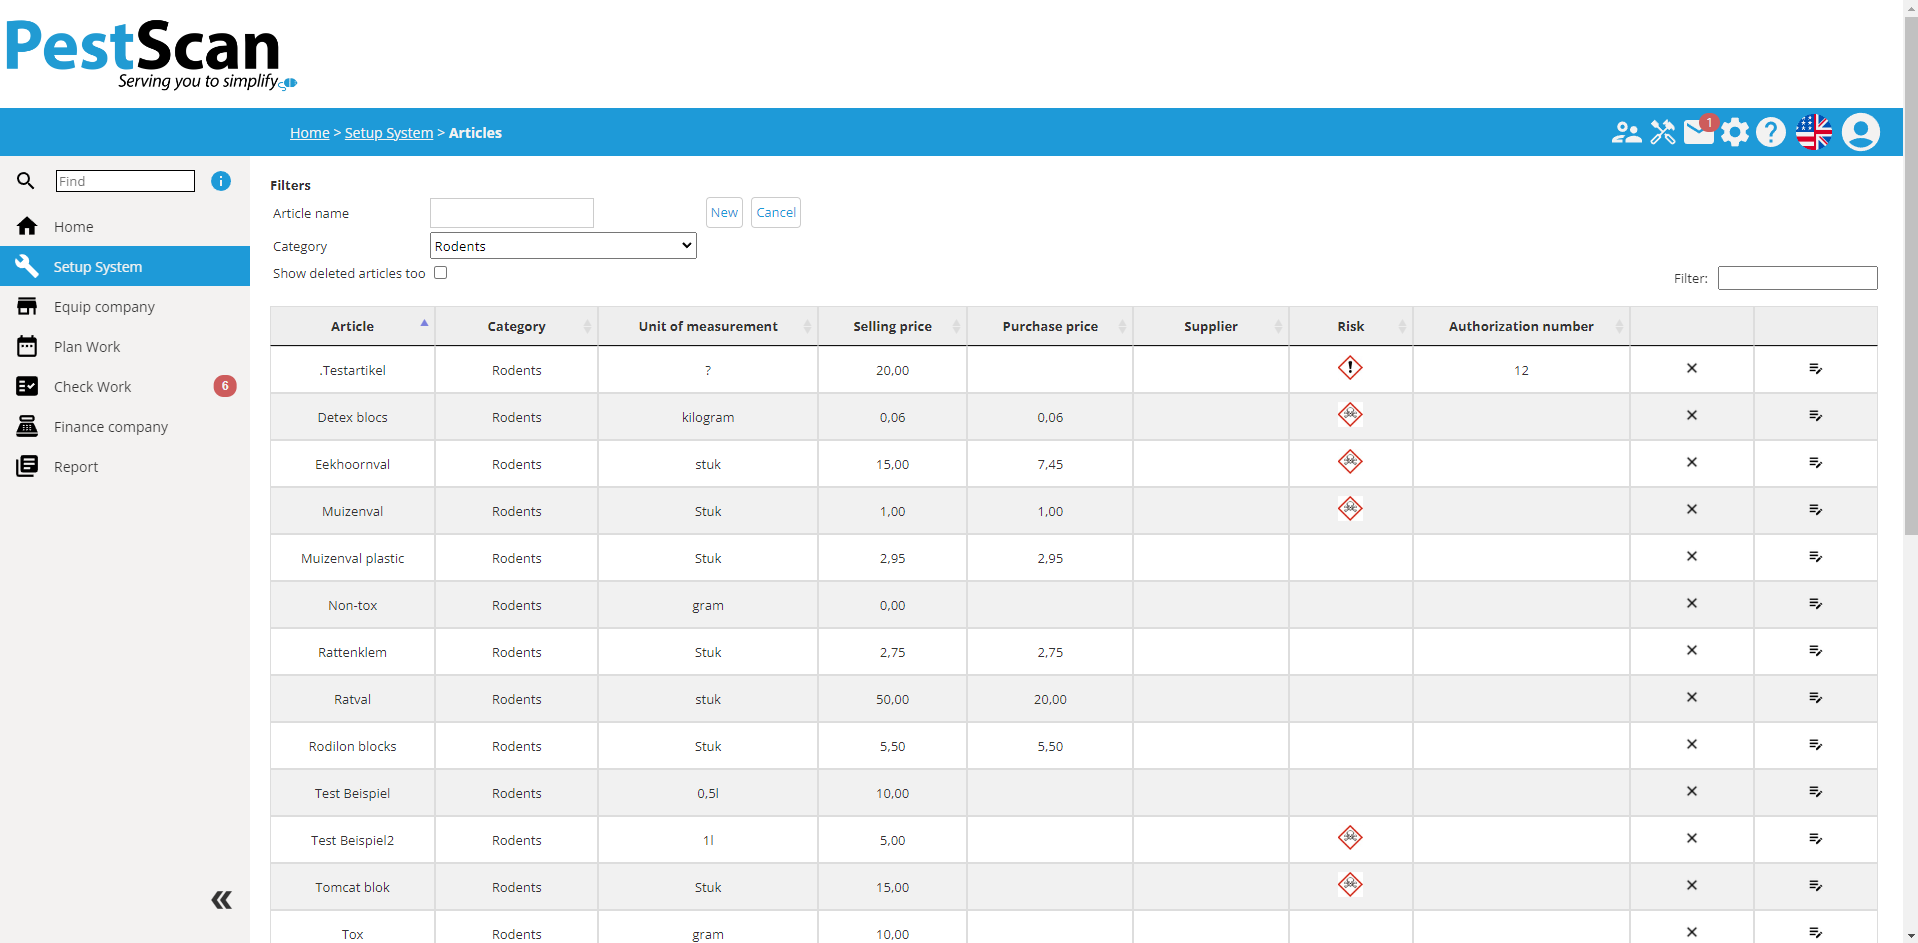Edit the Tomcat blok article

(1816, 886)
